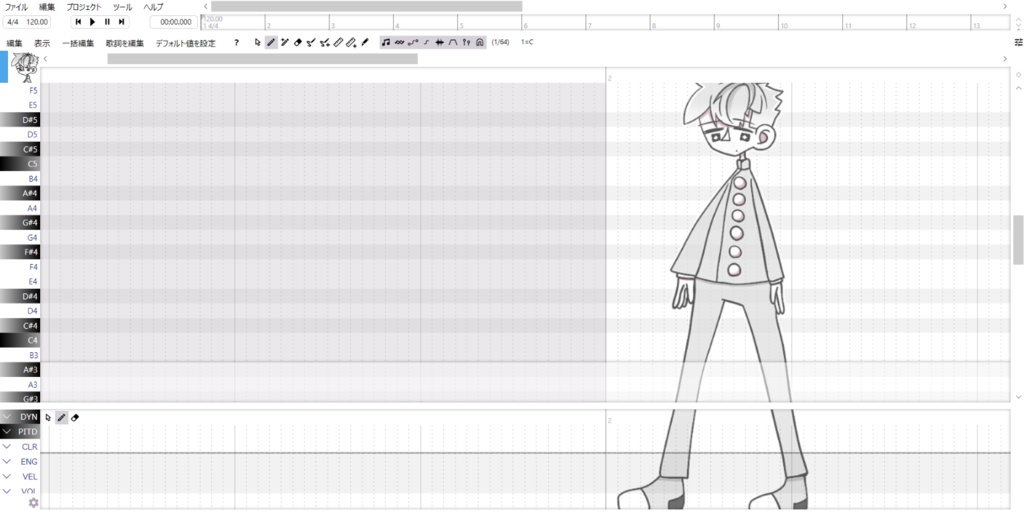Open the CLR row chevron dropdown
Screen dimensions: 1024x516
pos(7,447)
